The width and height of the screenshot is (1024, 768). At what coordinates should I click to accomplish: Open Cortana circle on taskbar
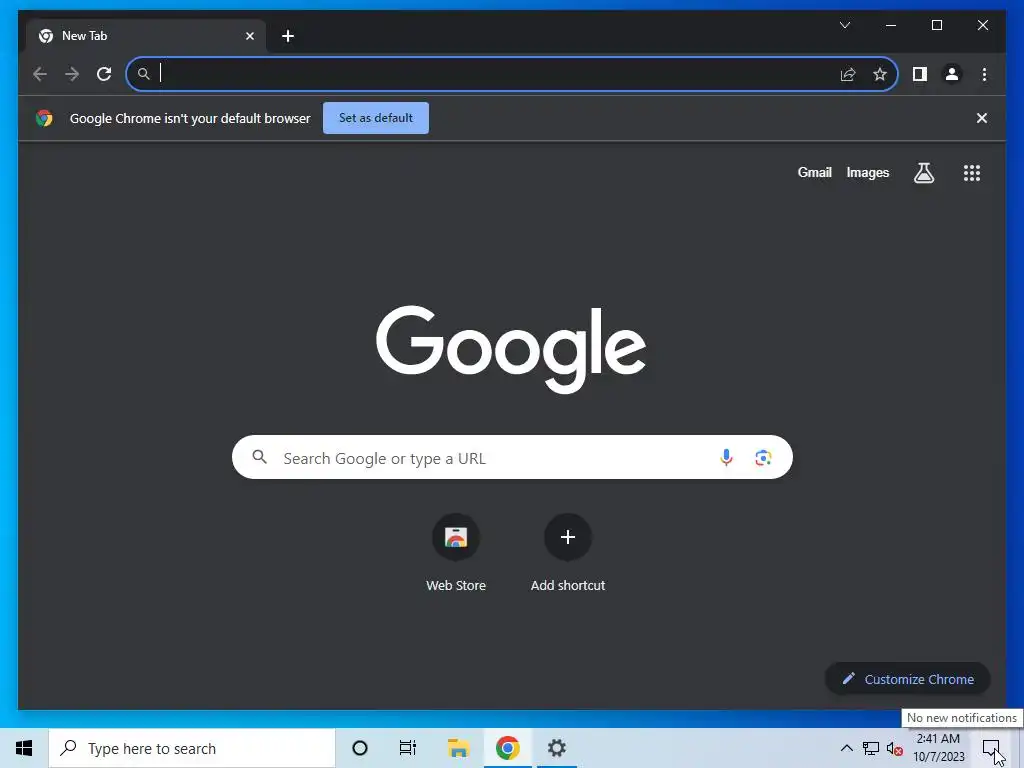[360, 748]
